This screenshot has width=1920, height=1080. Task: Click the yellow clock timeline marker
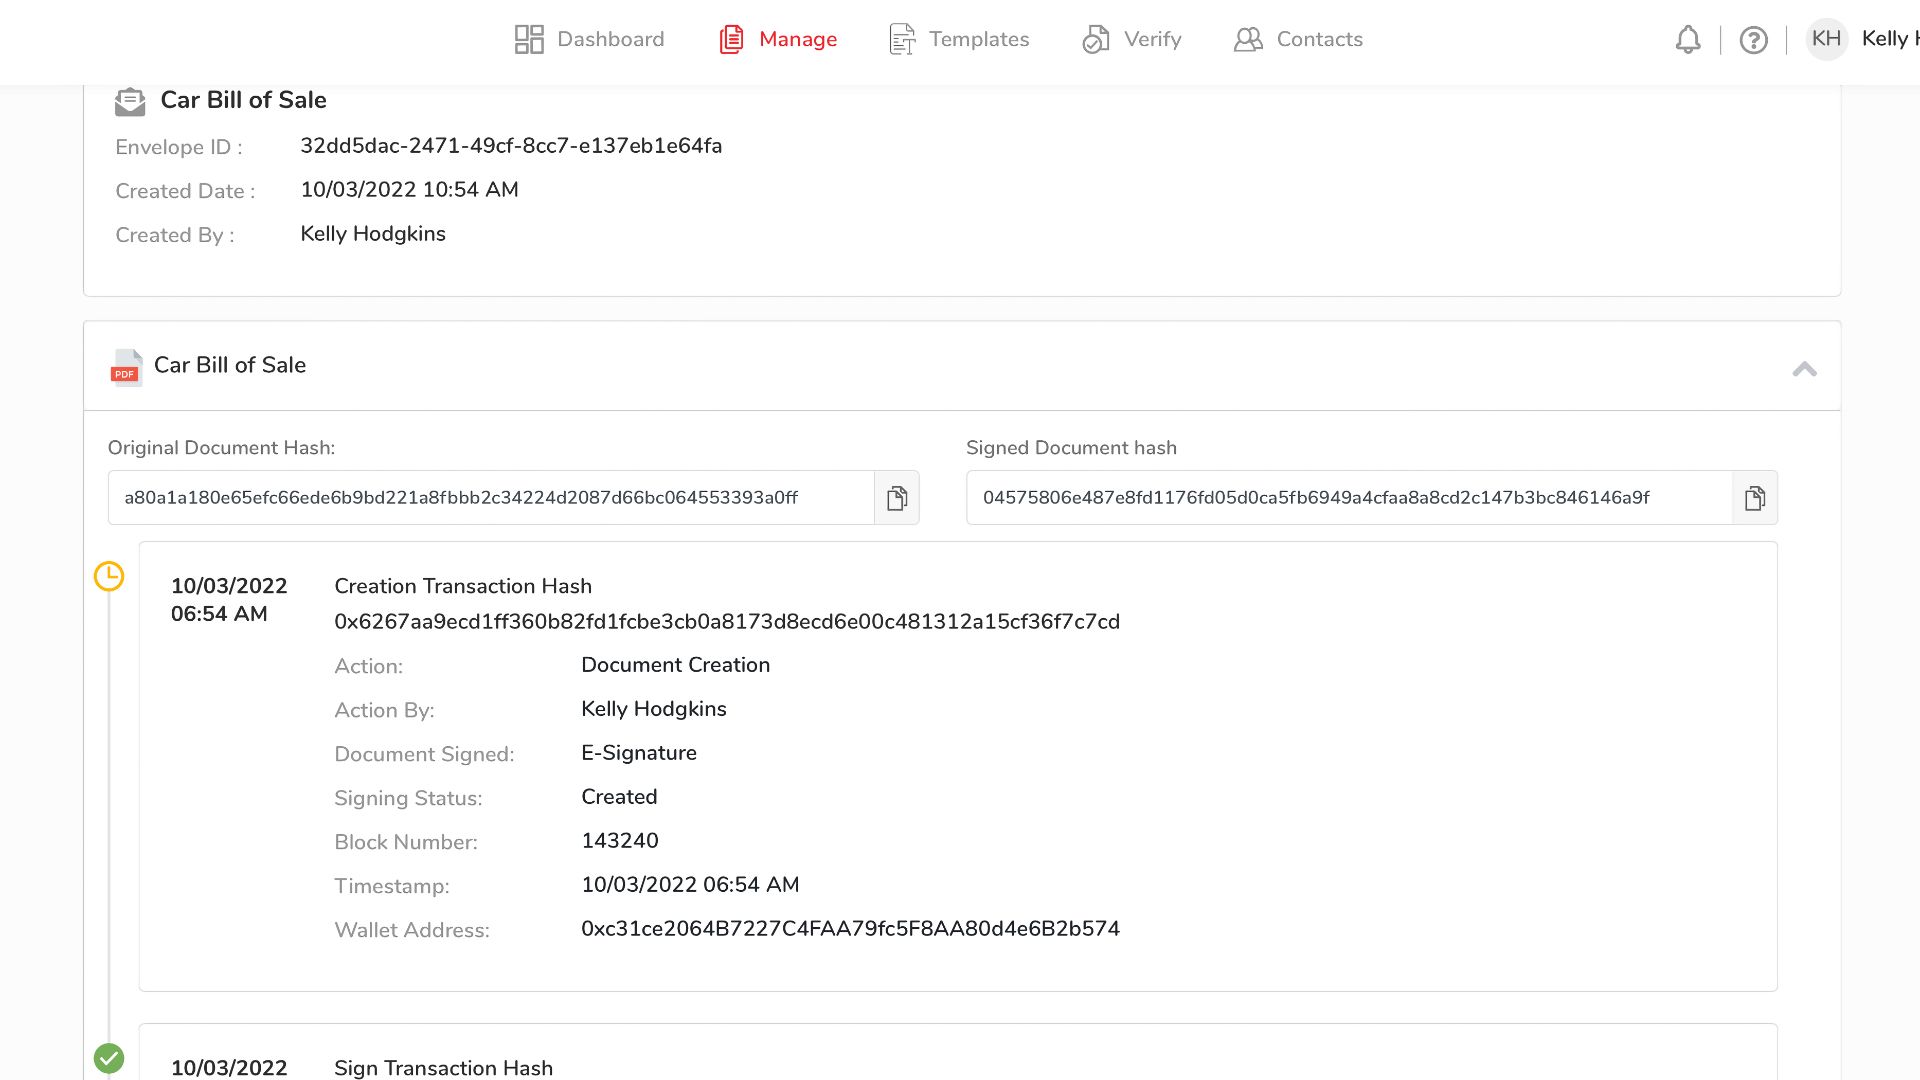(109, 576)
